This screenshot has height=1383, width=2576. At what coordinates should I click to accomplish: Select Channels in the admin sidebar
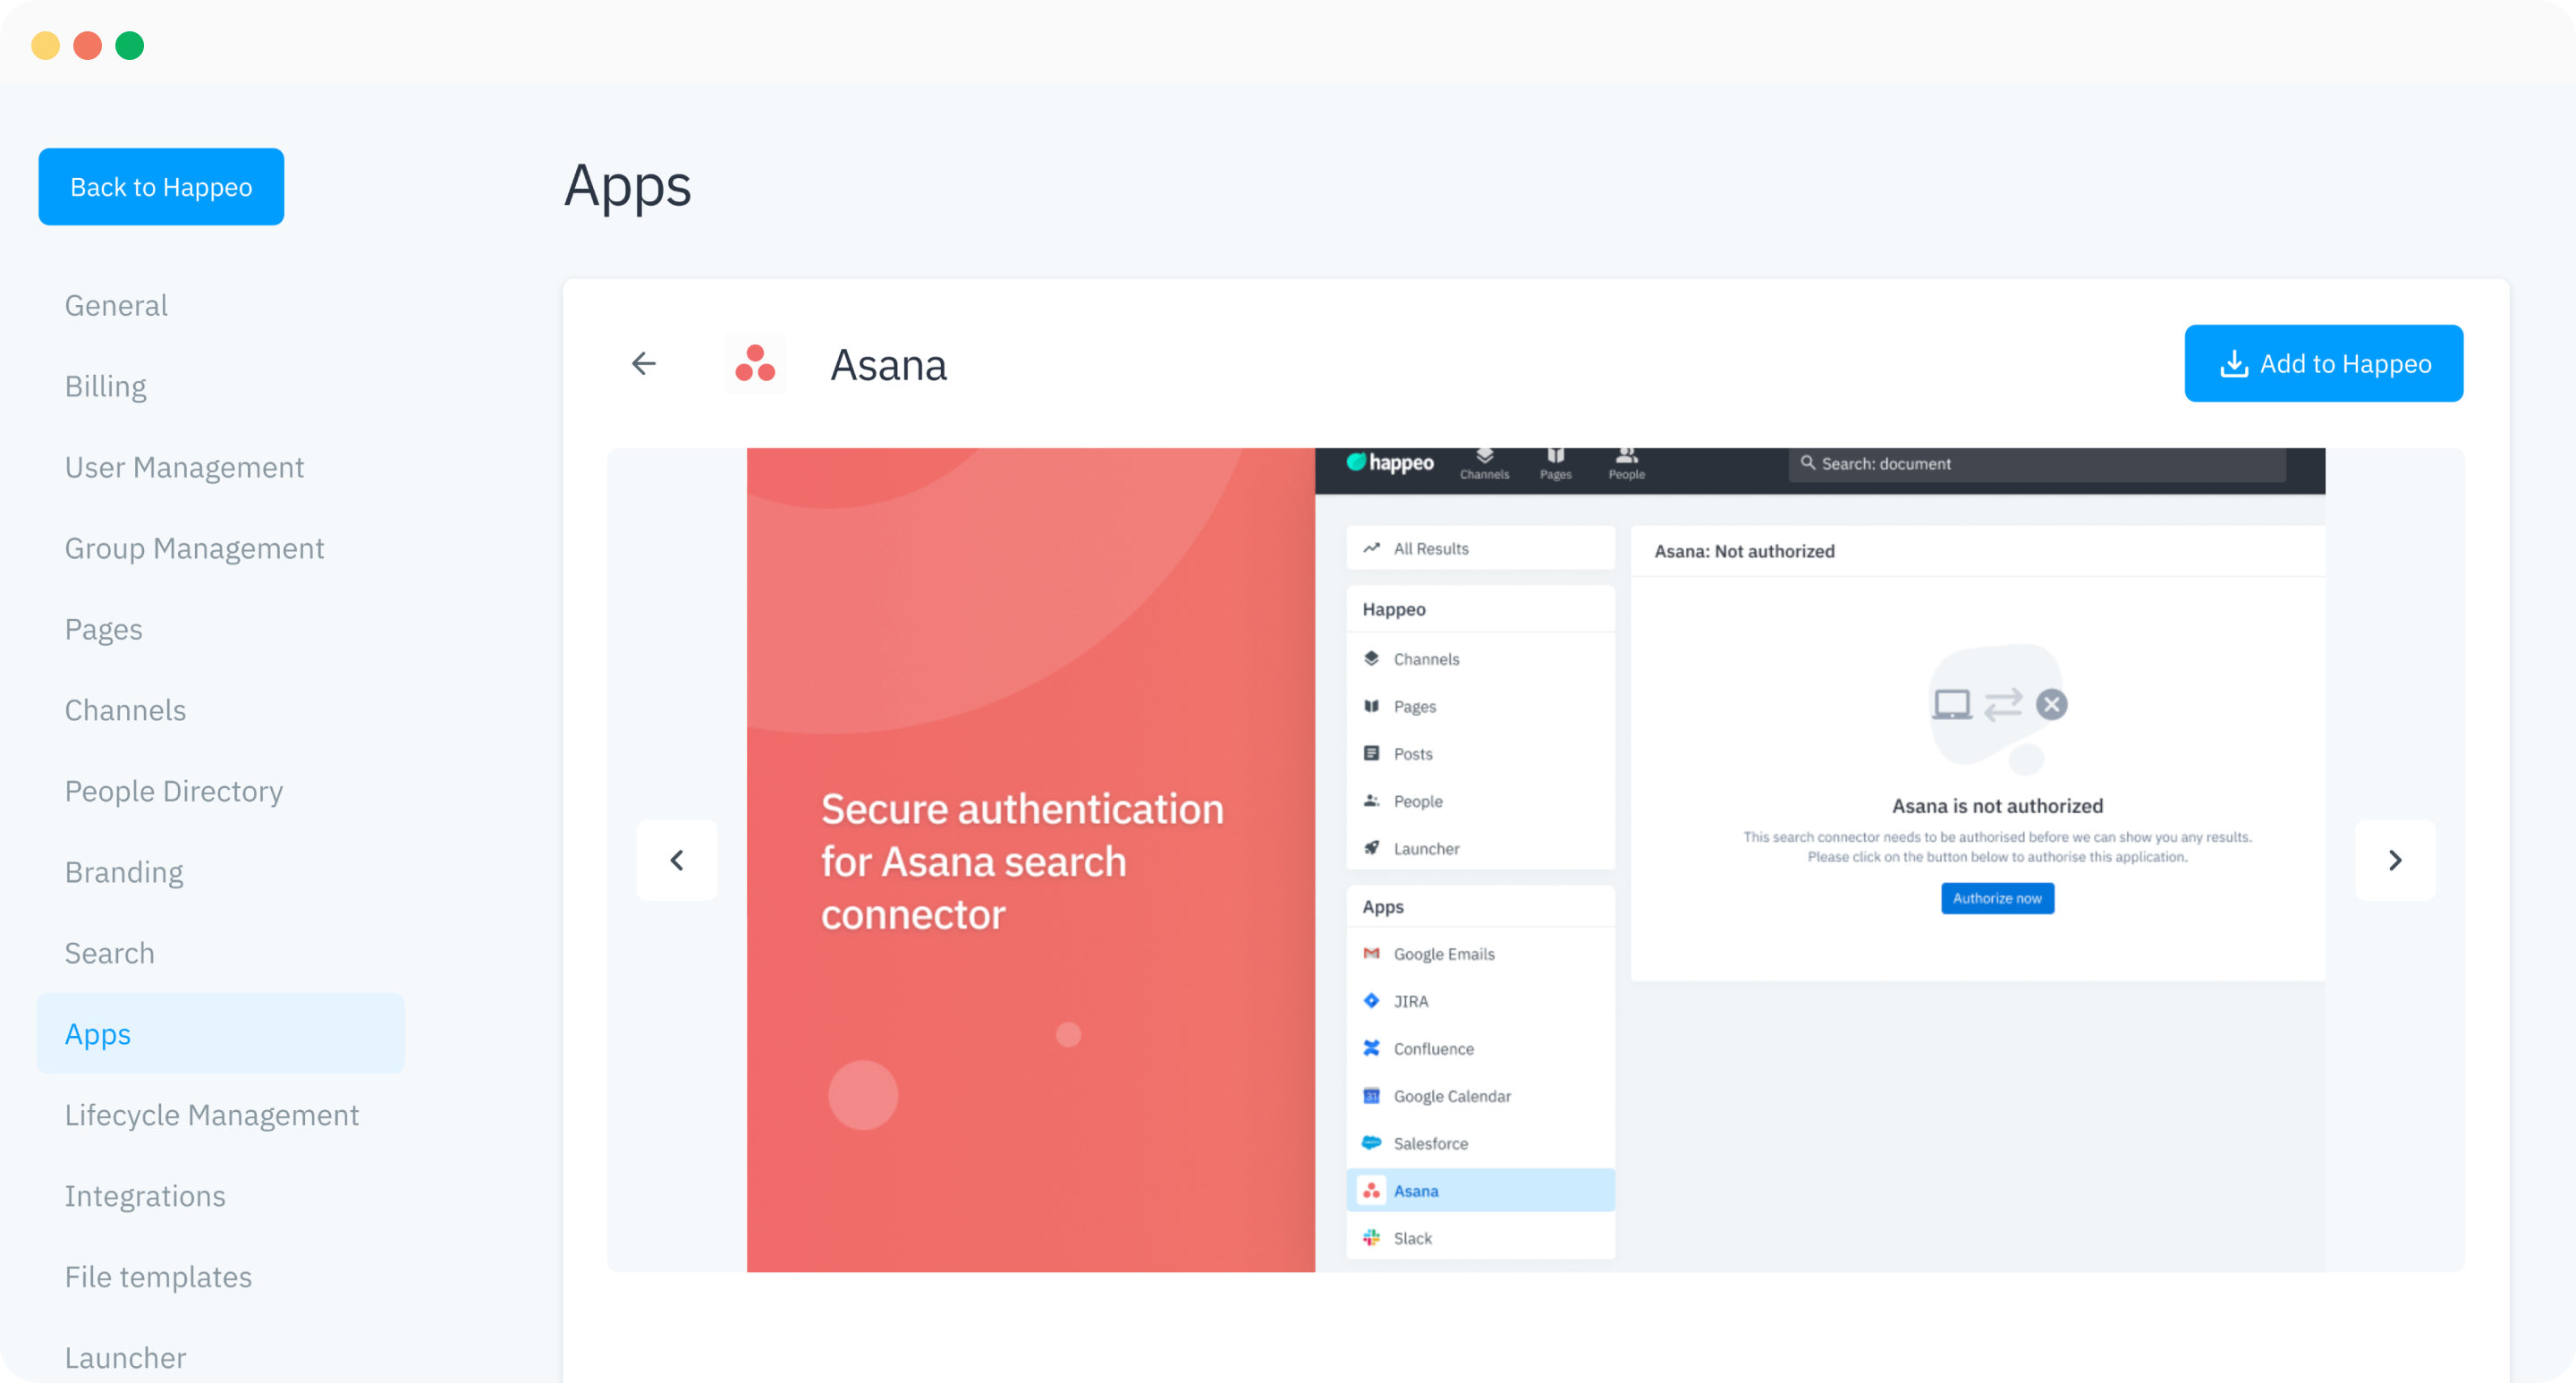125,710
